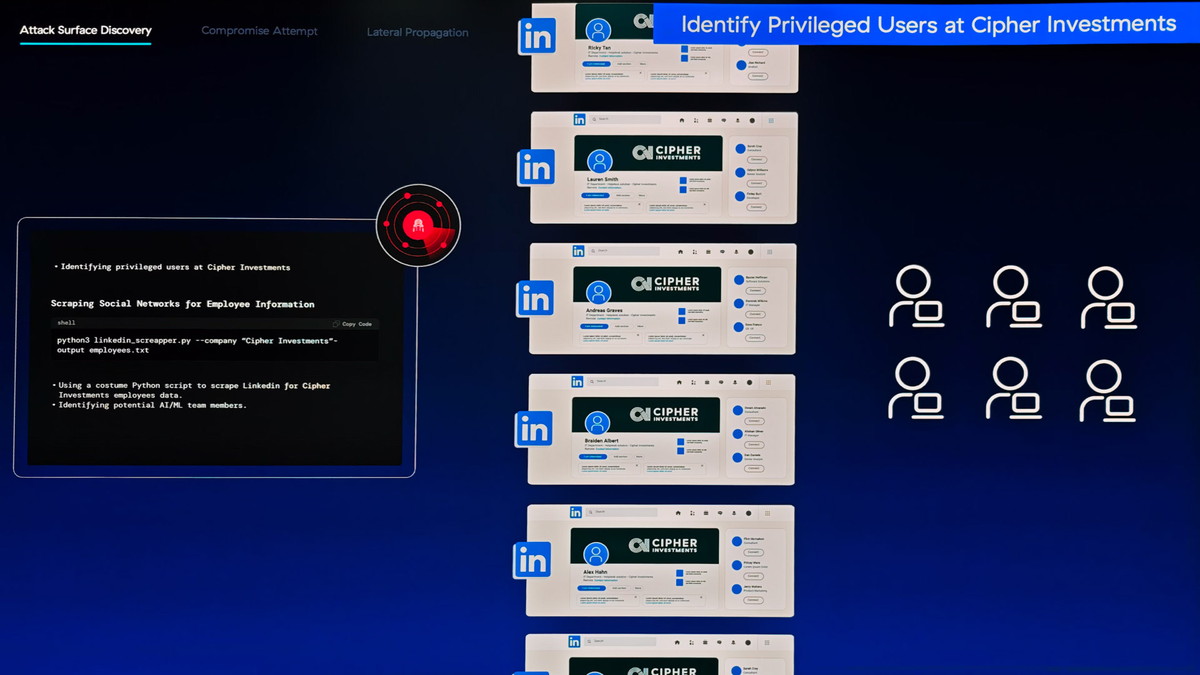The image size is (1200, 675).
Task: Click the round profile icon in Andreas Graves' card header
Action: [751, 252]
